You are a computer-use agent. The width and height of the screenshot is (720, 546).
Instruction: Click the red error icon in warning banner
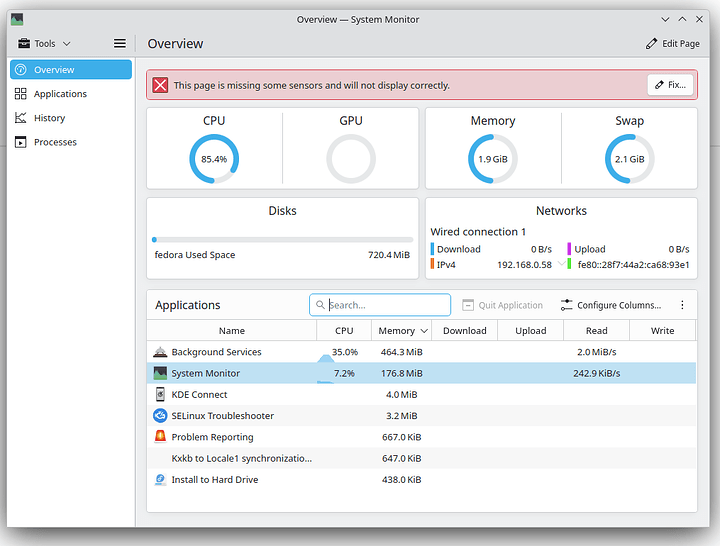(160, 85)
